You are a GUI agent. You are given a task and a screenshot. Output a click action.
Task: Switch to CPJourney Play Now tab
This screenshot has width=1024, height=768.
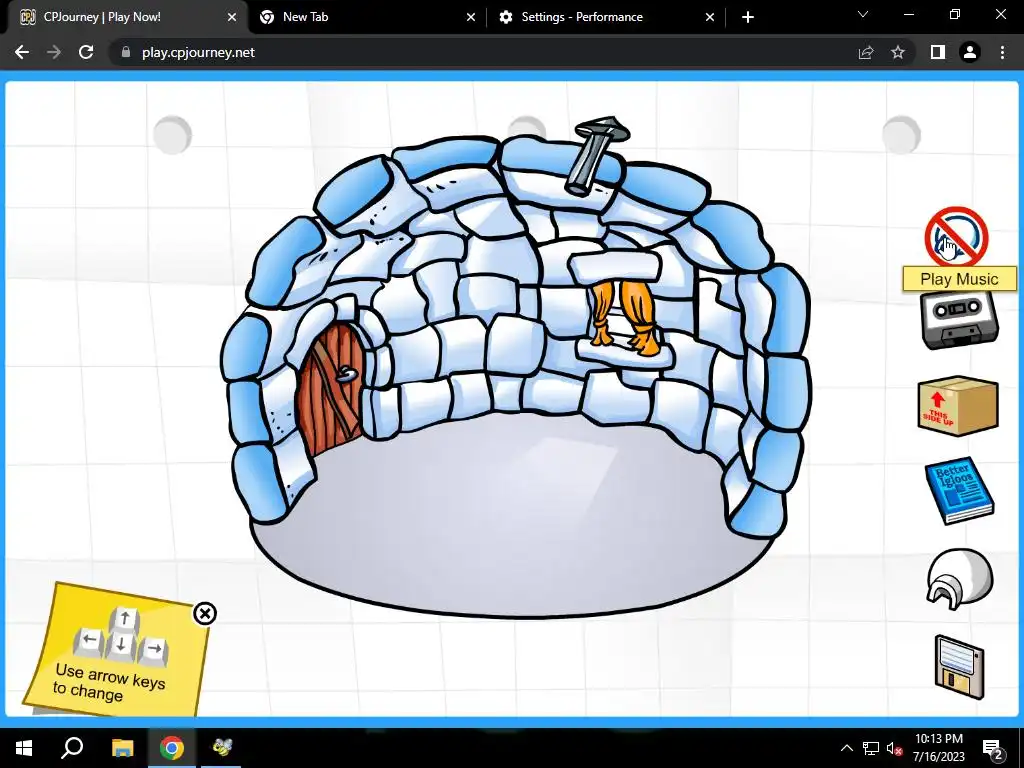coord(124,17)
